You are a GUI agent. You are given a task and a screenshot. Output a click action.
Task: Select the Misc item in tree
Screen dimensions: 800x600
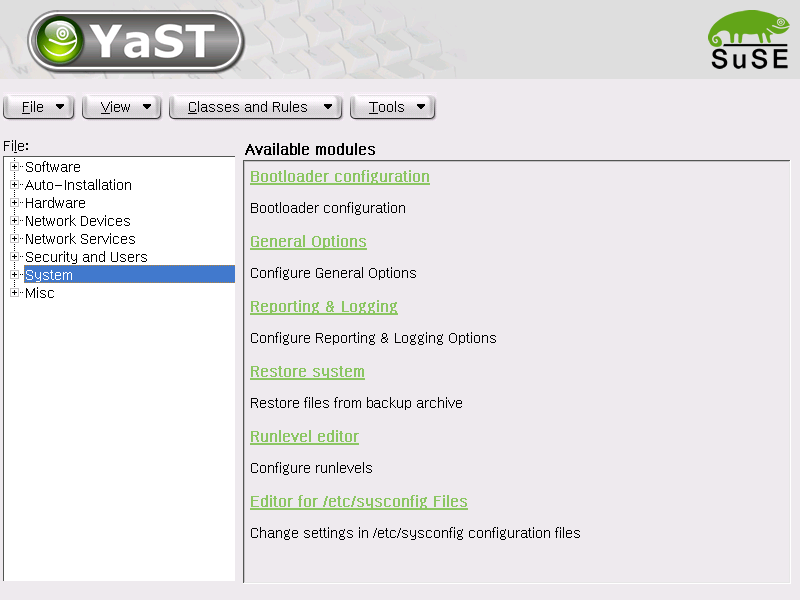pyautogui.click(x=40, y=293)
